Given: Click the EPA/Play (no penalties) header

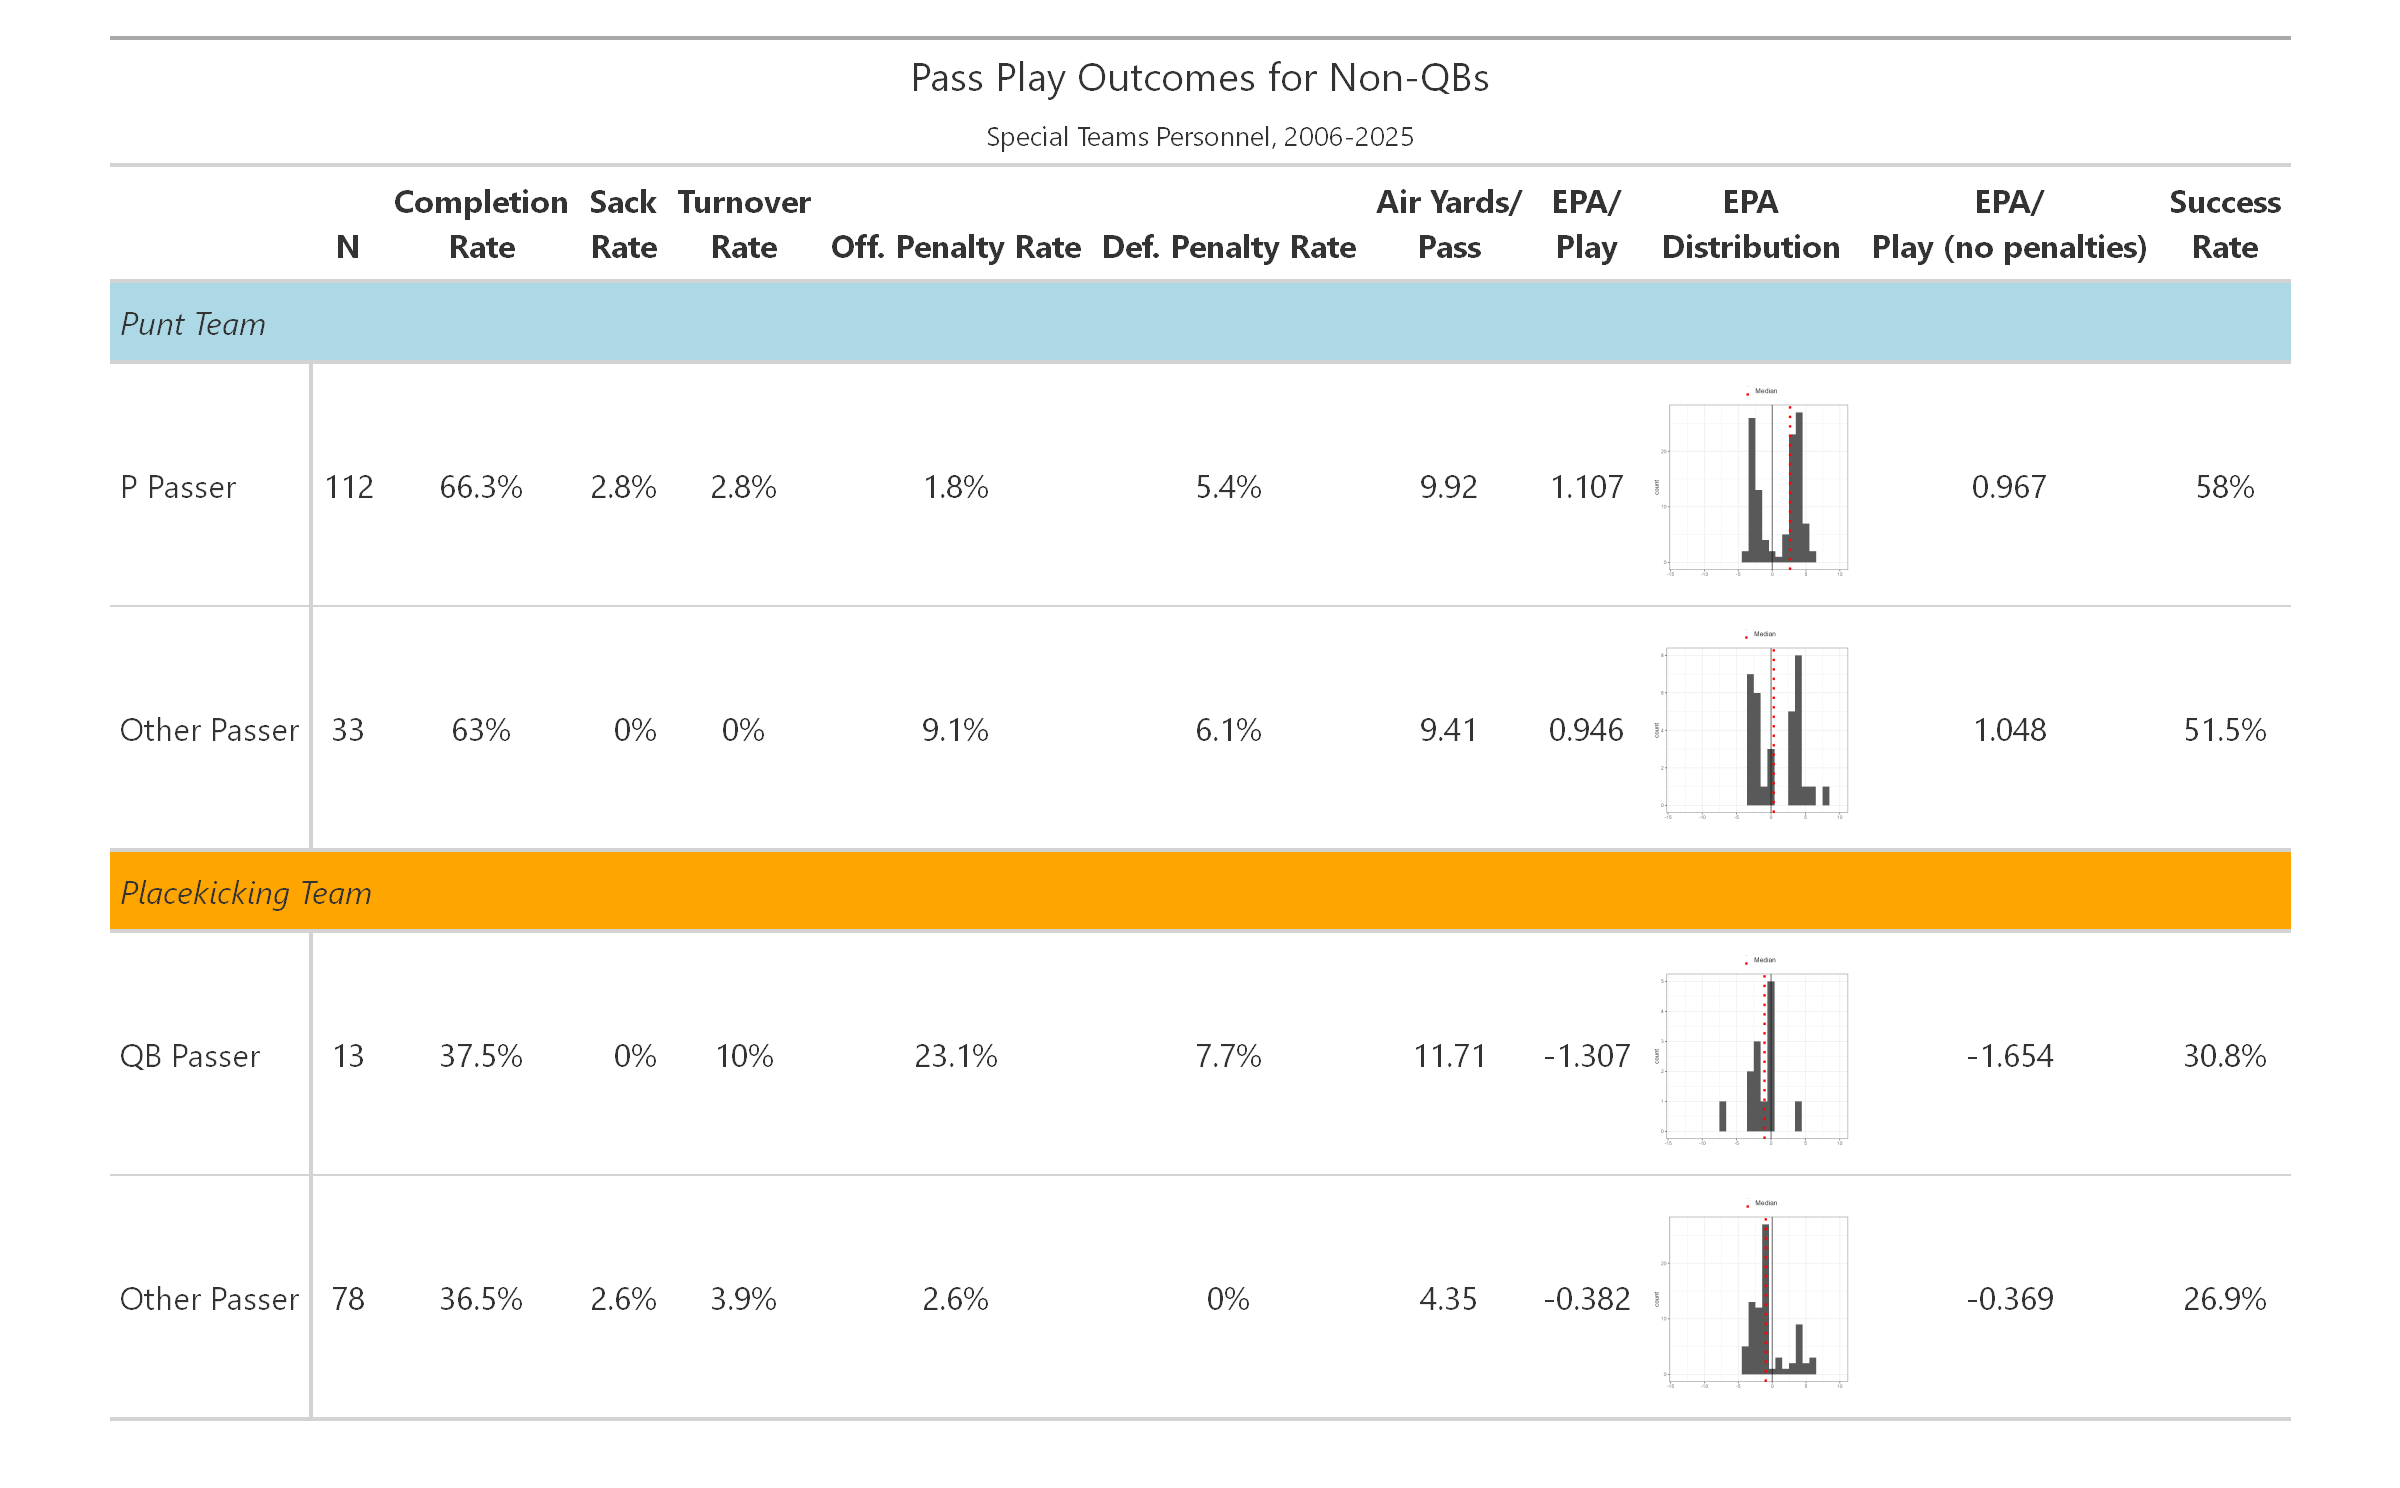Looking at the screenshot, I should (x=2009, y=224).
